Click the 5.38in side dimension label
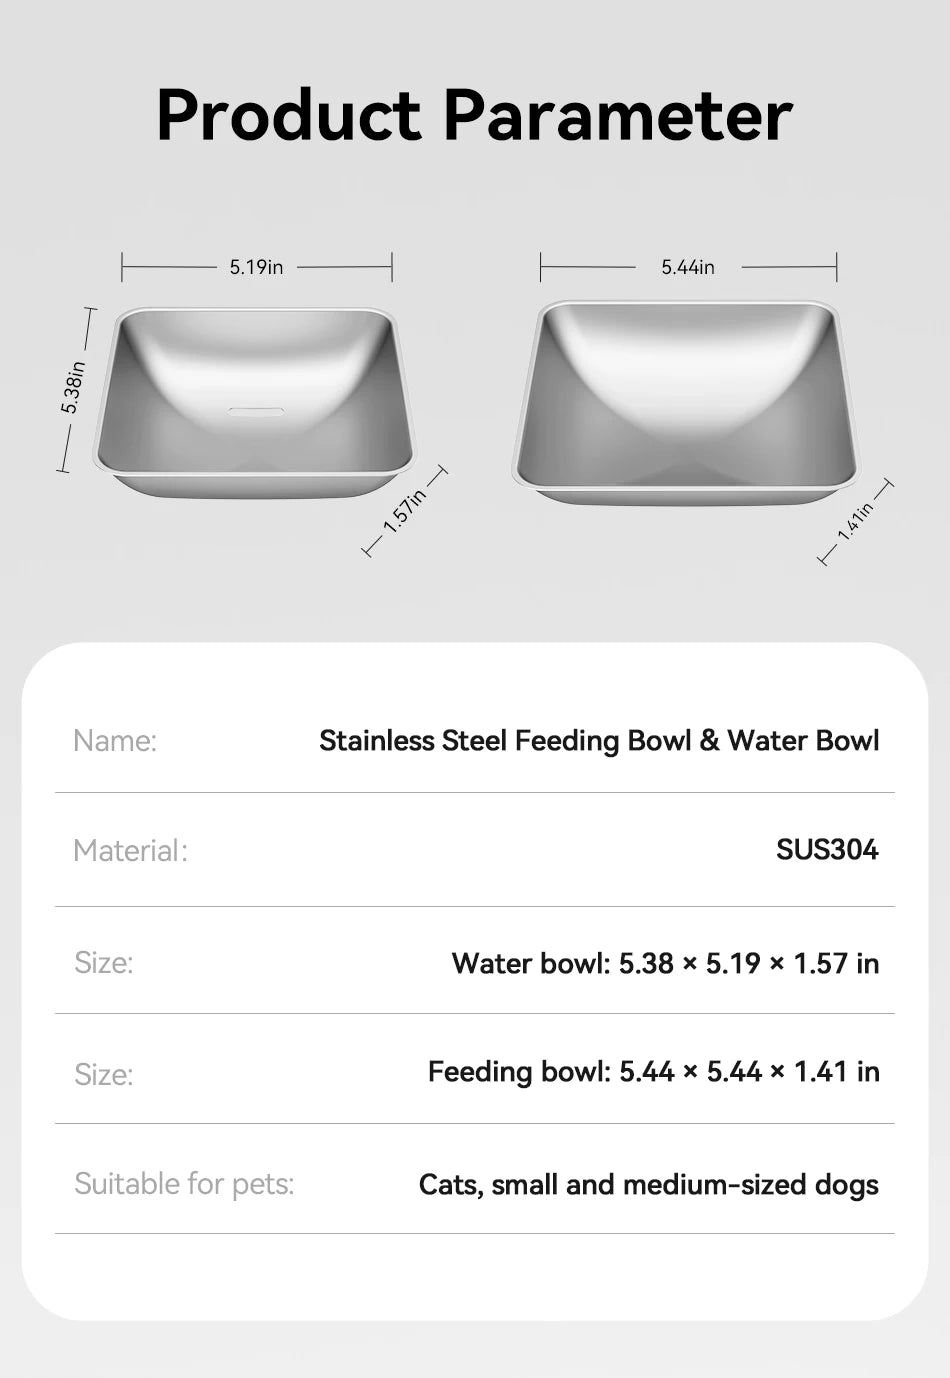 point(73,387)
